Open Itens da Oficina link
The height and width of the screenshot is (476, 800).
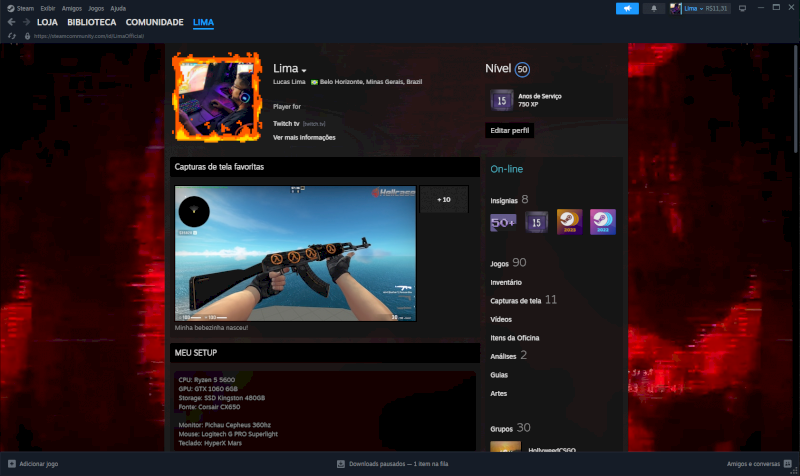515,338
